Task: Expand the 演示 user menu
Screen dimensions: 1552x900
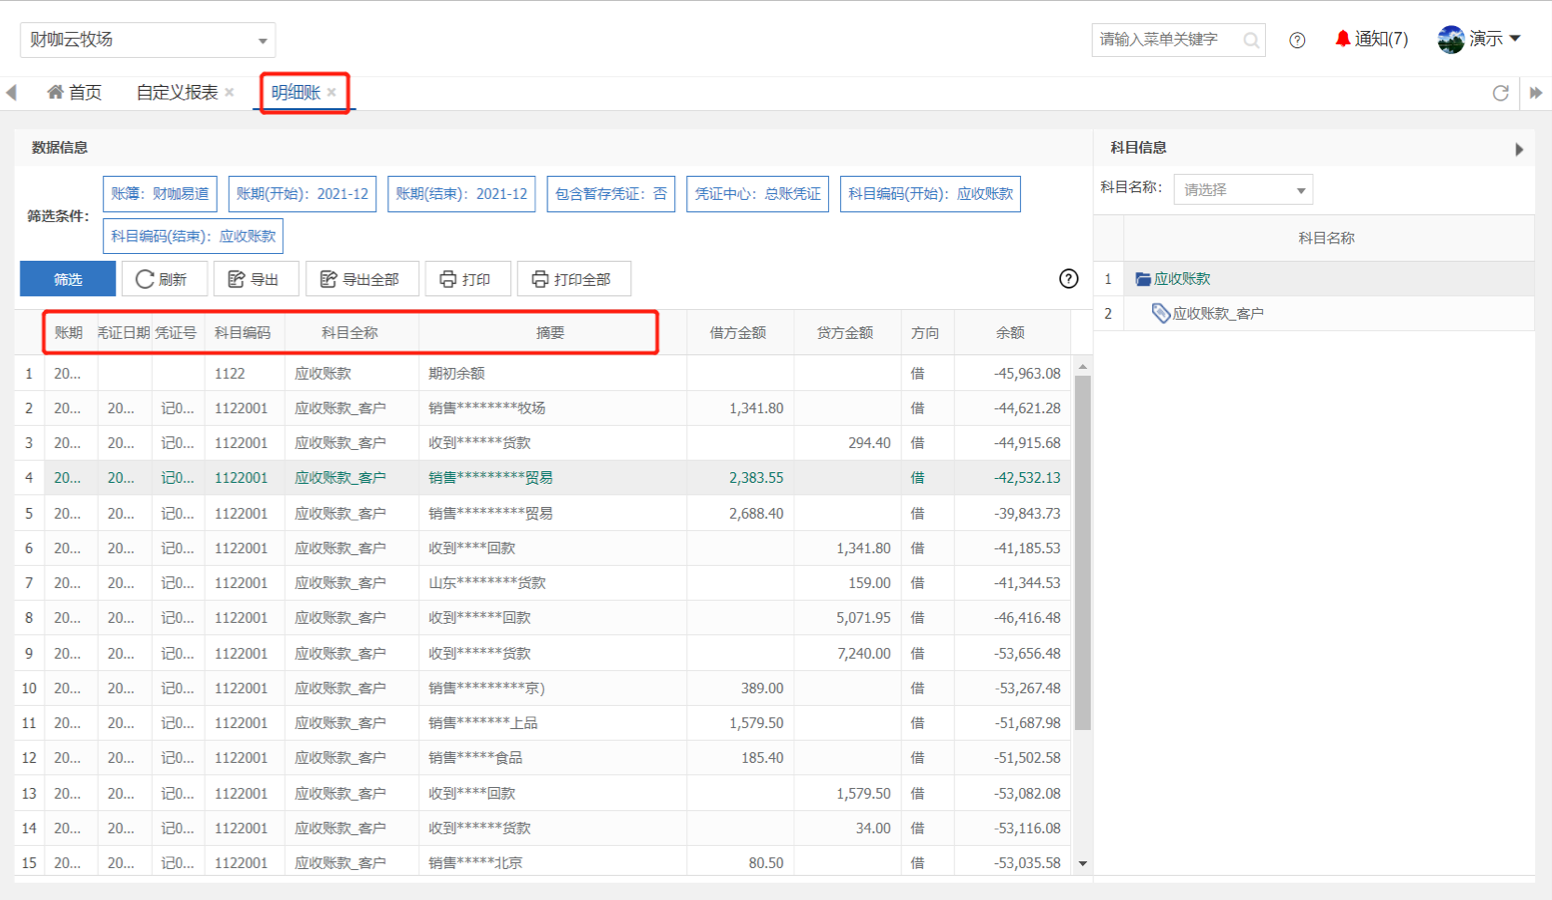Action: click(x=1480, y=39)
